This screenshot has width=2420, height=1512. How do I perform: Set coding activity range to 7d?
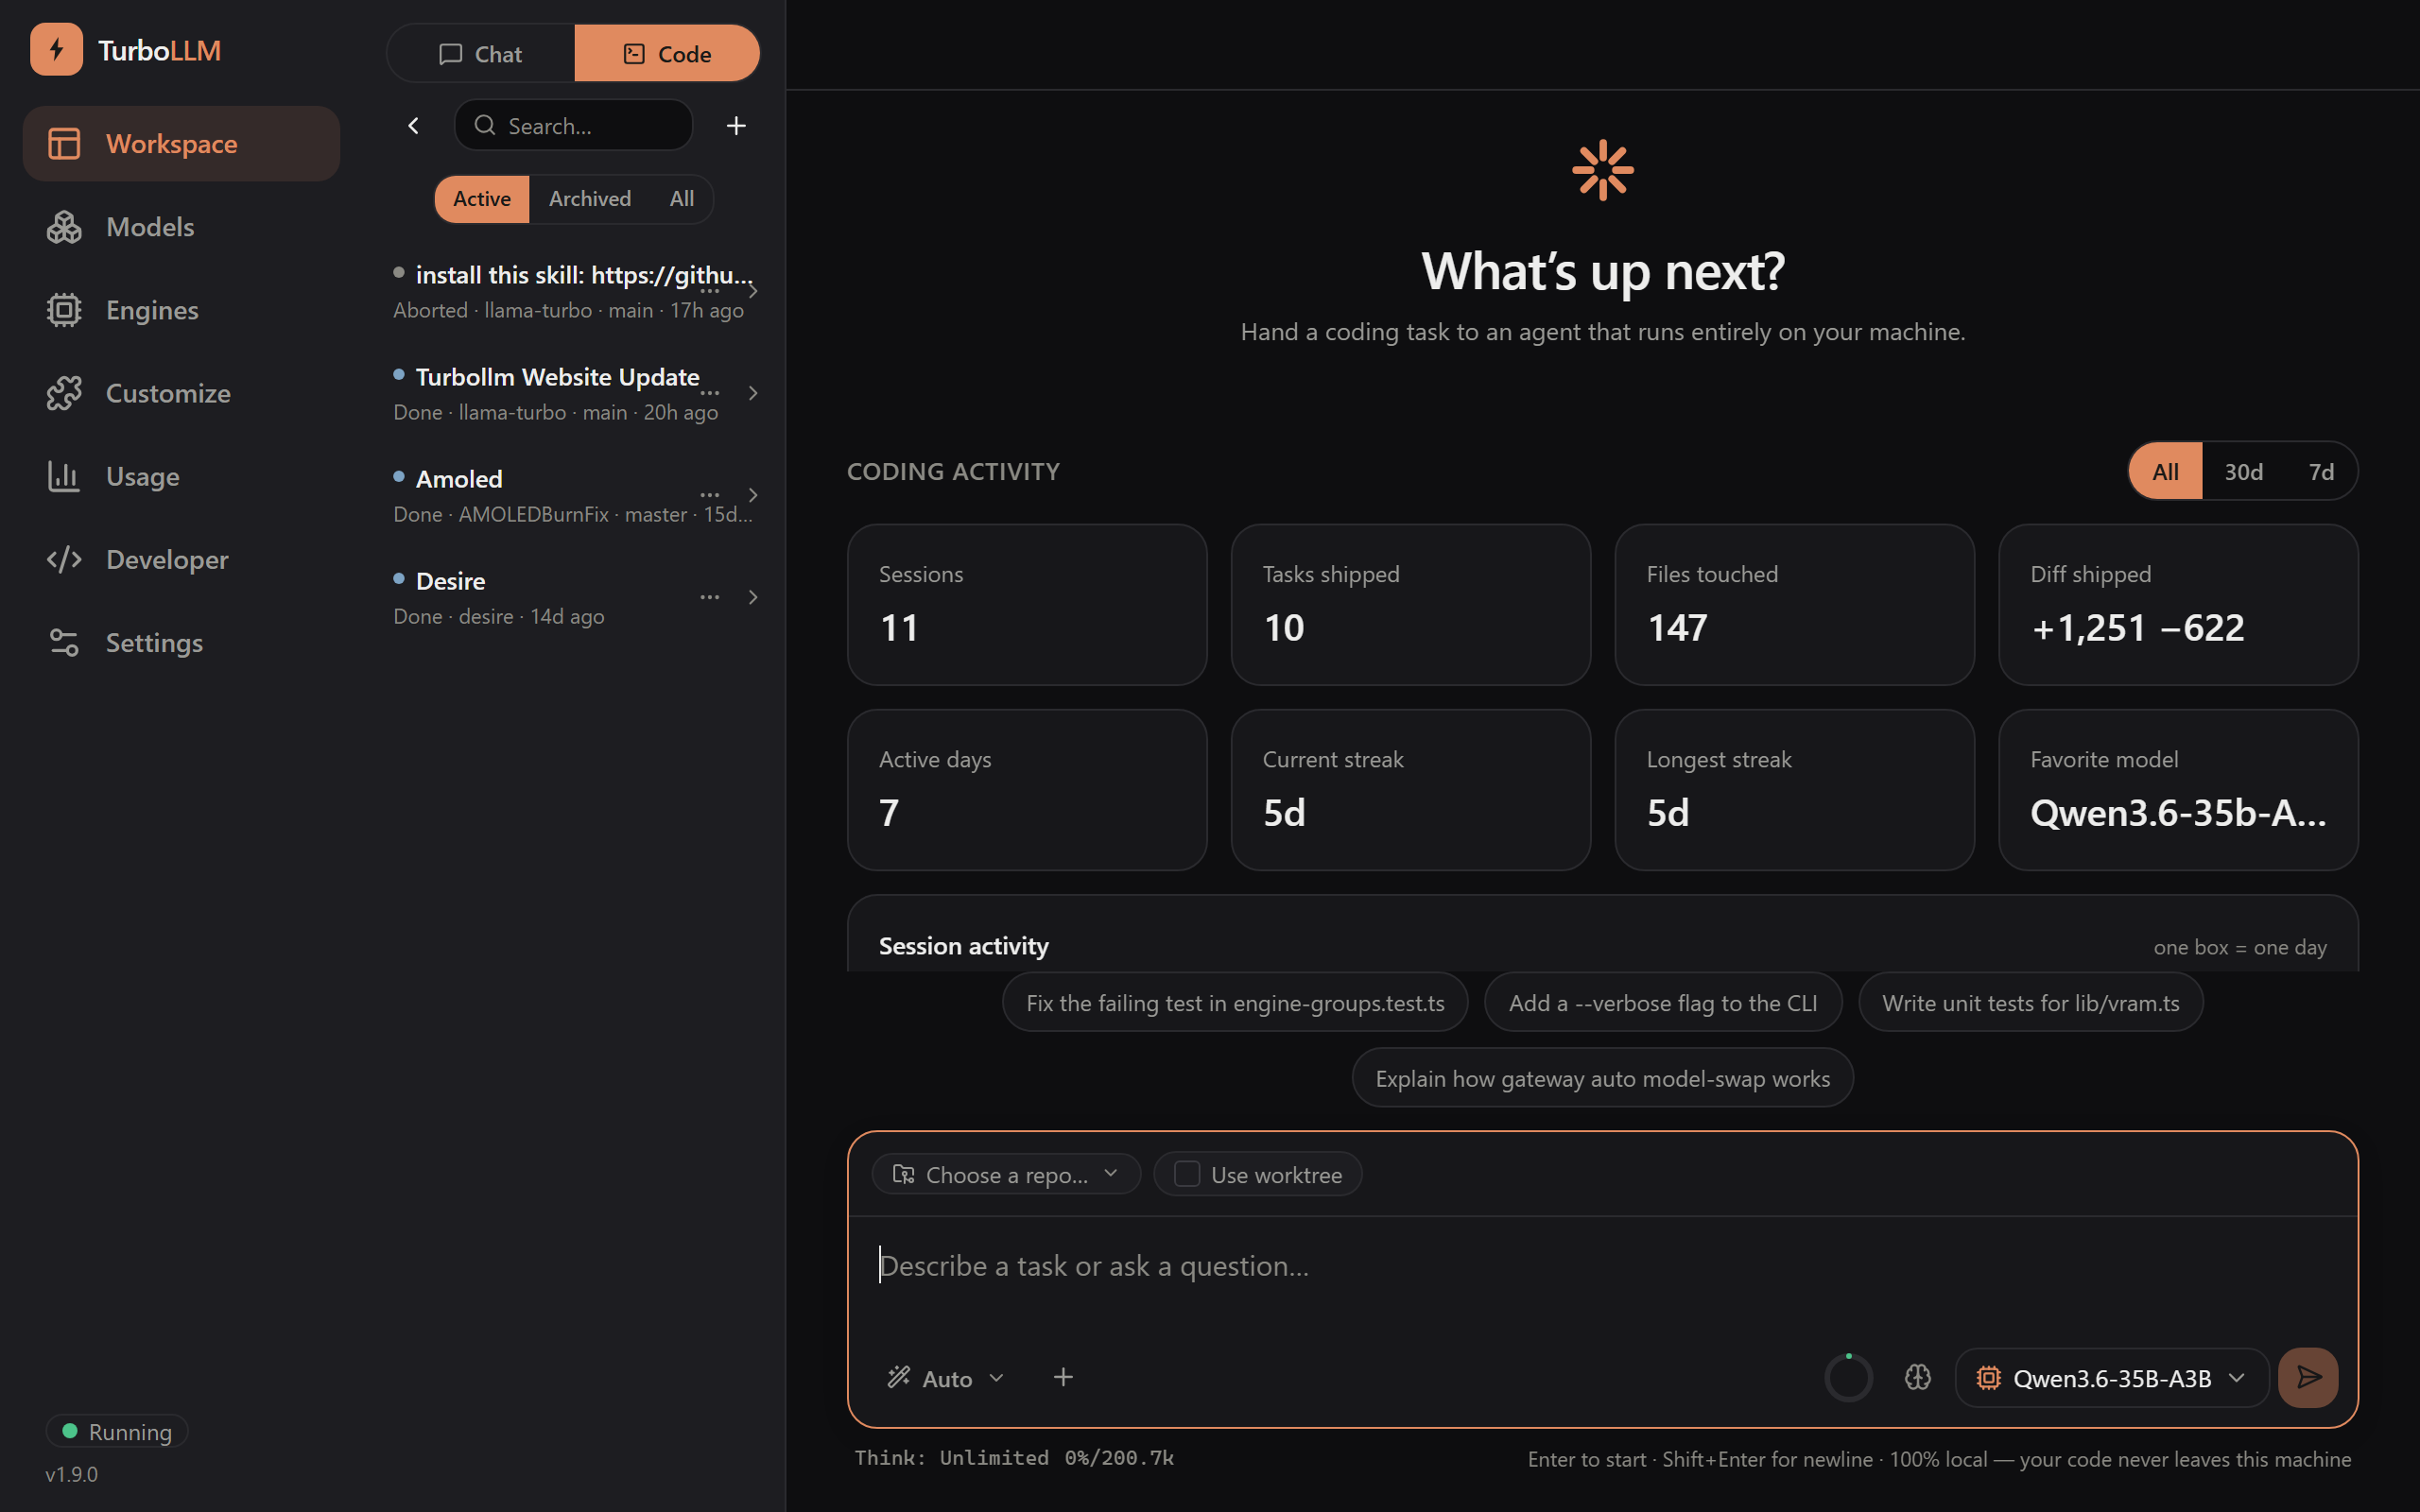[2321, 471]
